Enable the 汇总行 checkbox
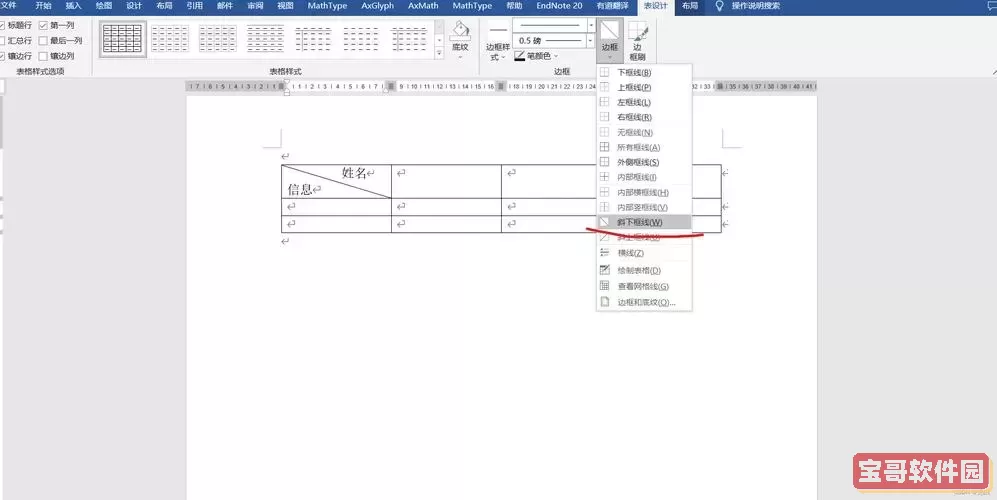 pos(2,41)
